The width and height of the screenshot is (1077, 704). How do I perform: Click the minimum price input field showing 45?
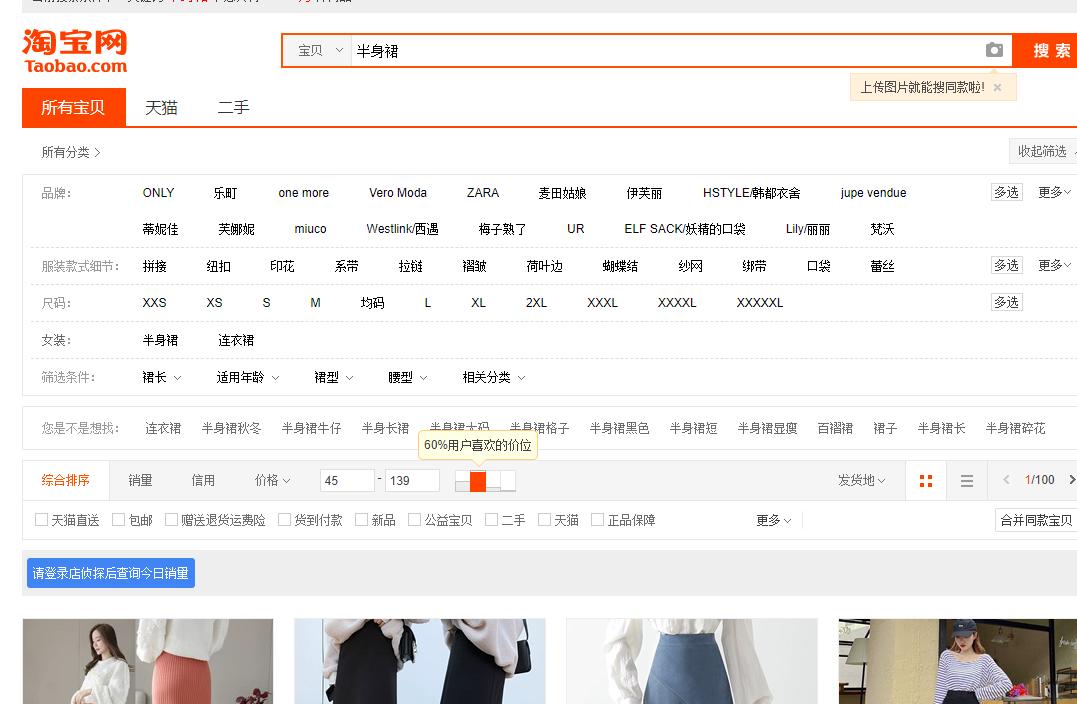(x=347, y=480)
